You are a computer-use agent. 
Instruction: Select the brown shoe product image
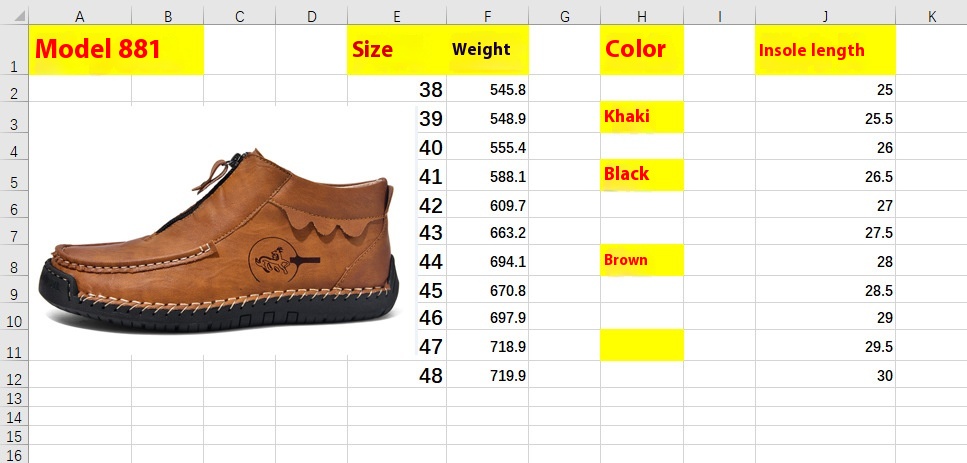coord(219,242)
